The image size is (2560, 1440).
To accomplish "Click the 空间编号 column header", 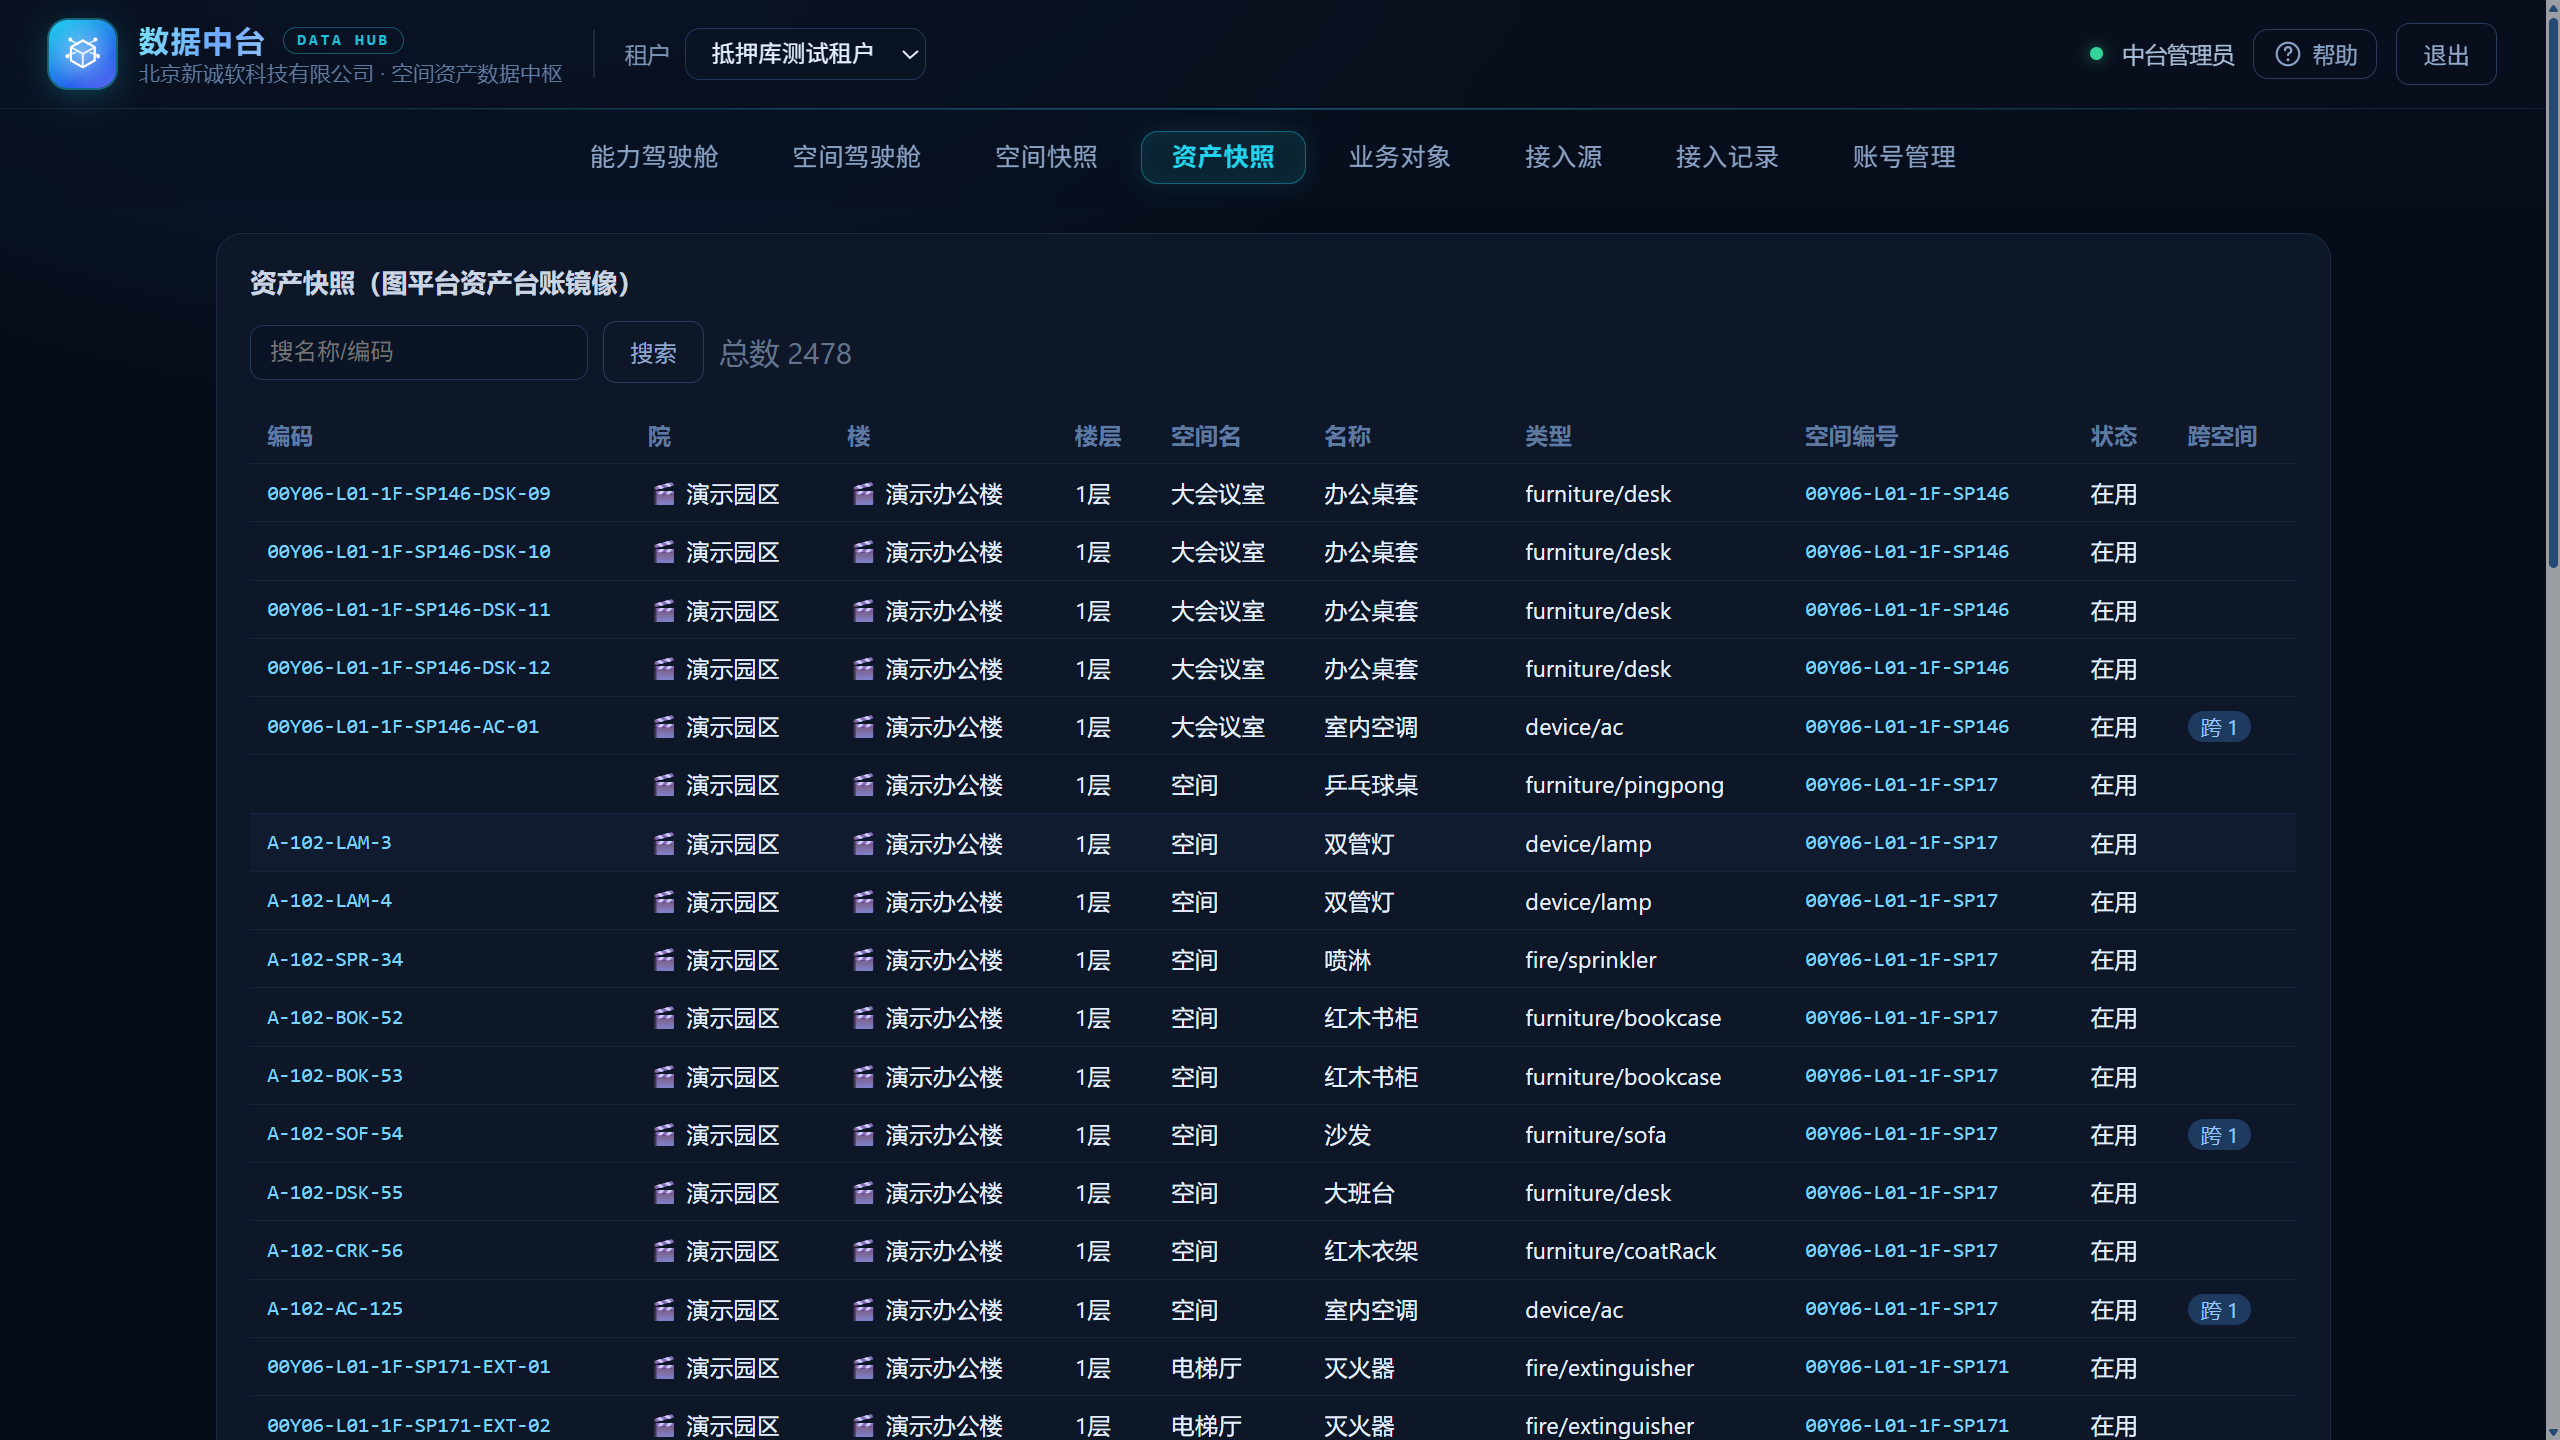I will pos(1851,436).
